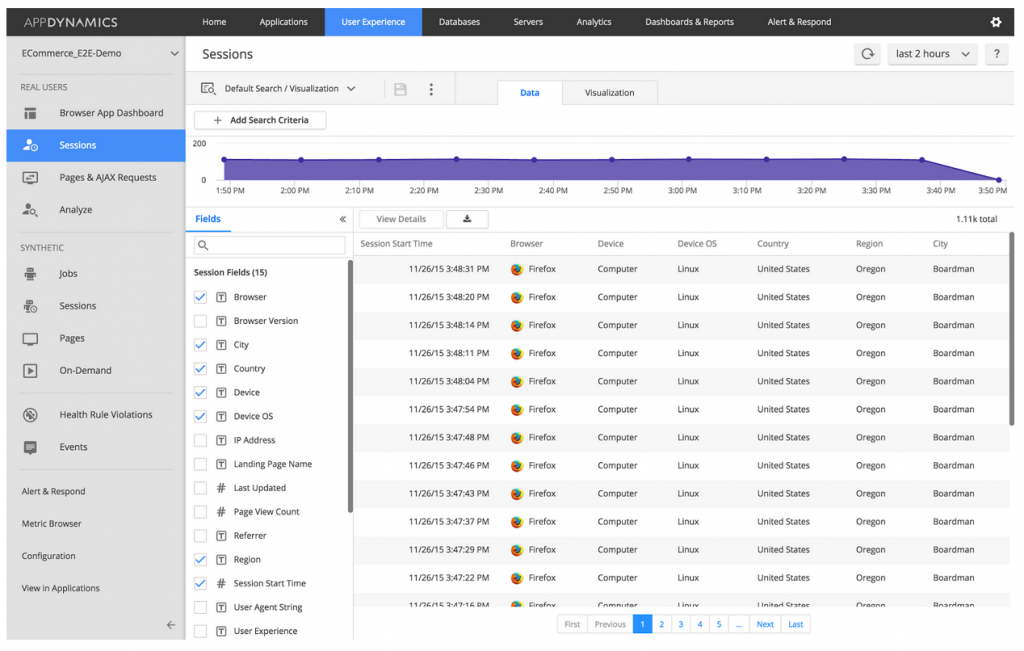Screen dimensions: 1024x651
Task: Click synthetic Sessions icon
Action: click(x=30, y=306)
